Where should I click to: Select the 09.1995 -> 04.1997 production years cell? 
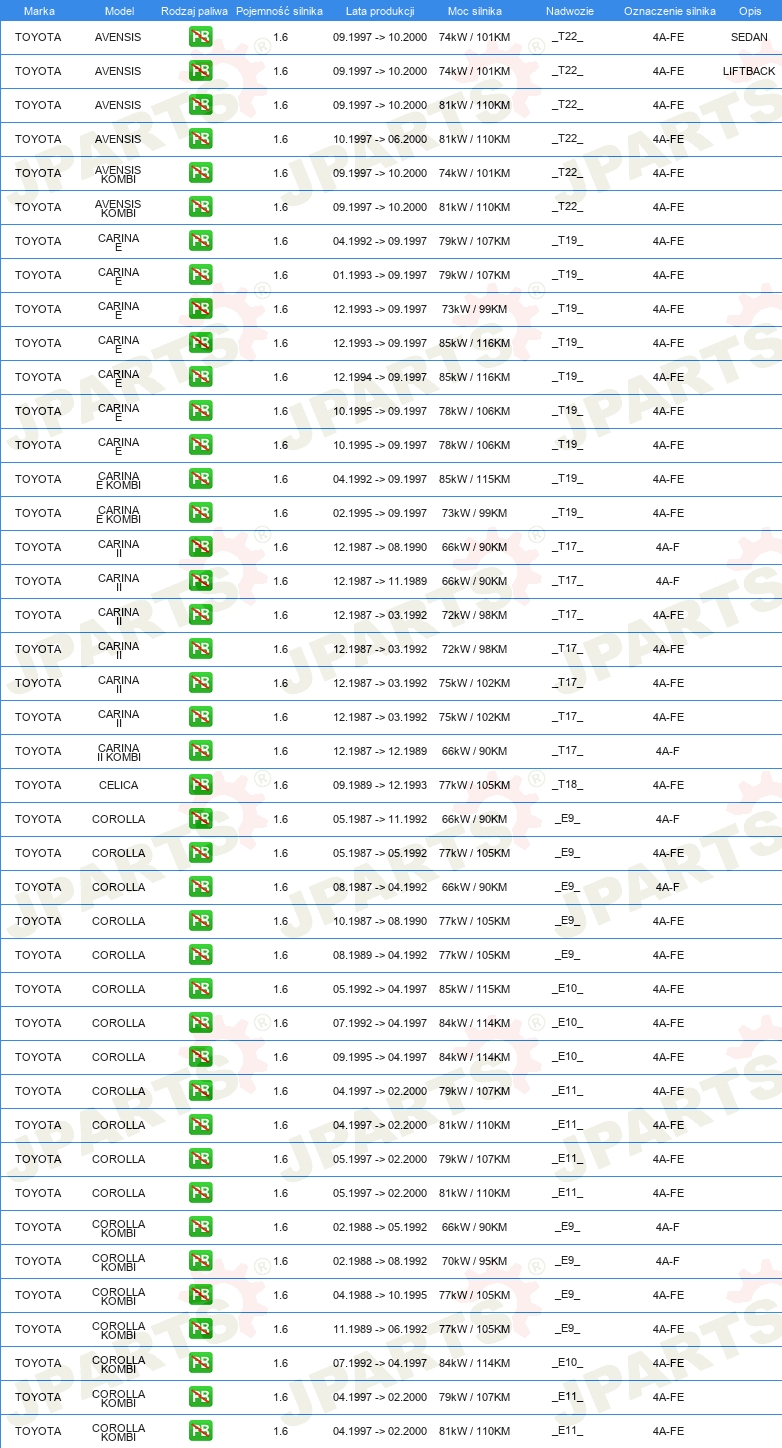[380, 1057]
